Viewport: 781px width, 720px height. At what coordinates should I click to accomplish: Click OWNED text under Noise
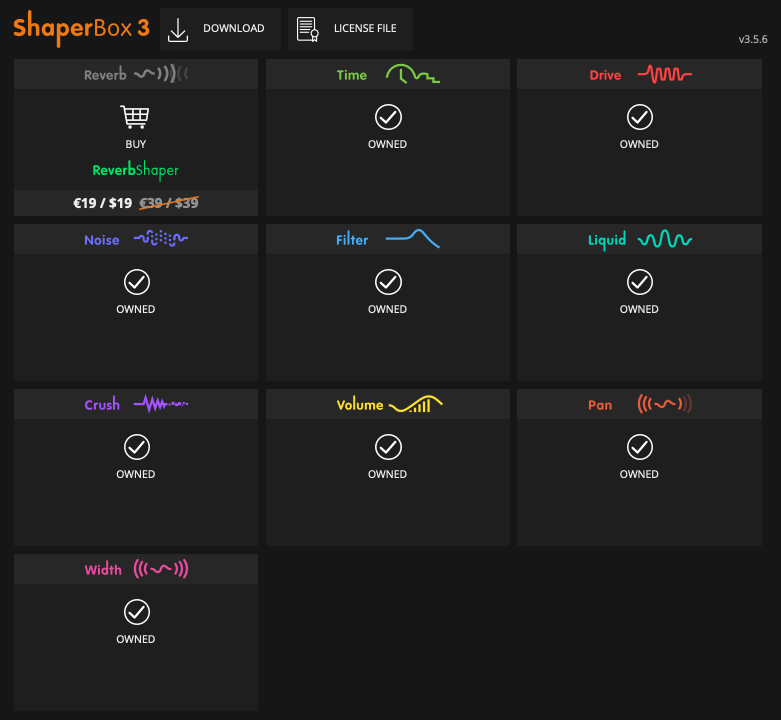[135, 309]
